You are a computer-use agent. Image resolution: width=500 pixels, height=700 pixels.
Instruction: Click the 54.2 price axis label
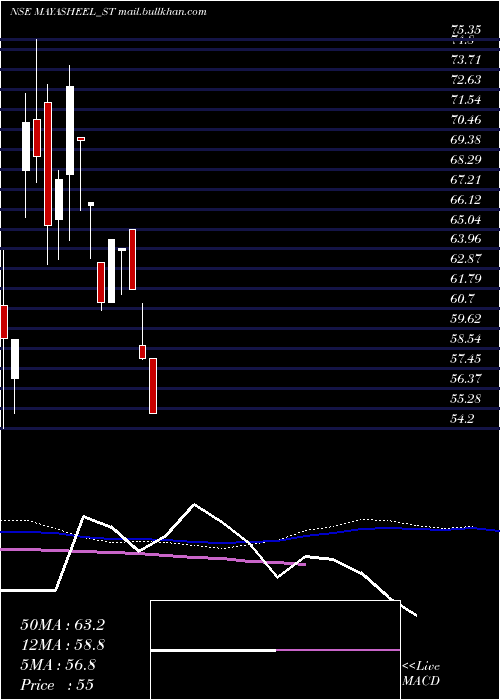tap(463, 419)
